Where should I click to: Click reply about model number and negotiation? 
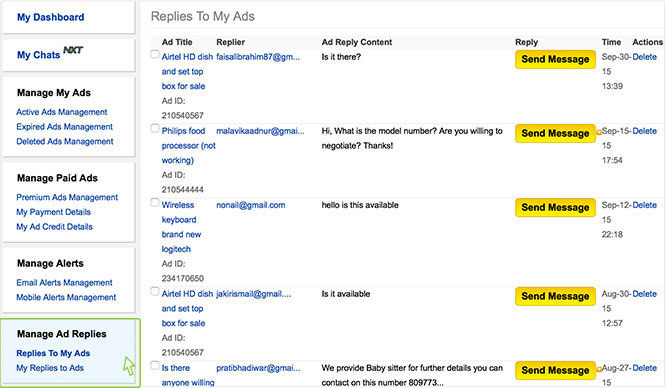click(412, 138)
